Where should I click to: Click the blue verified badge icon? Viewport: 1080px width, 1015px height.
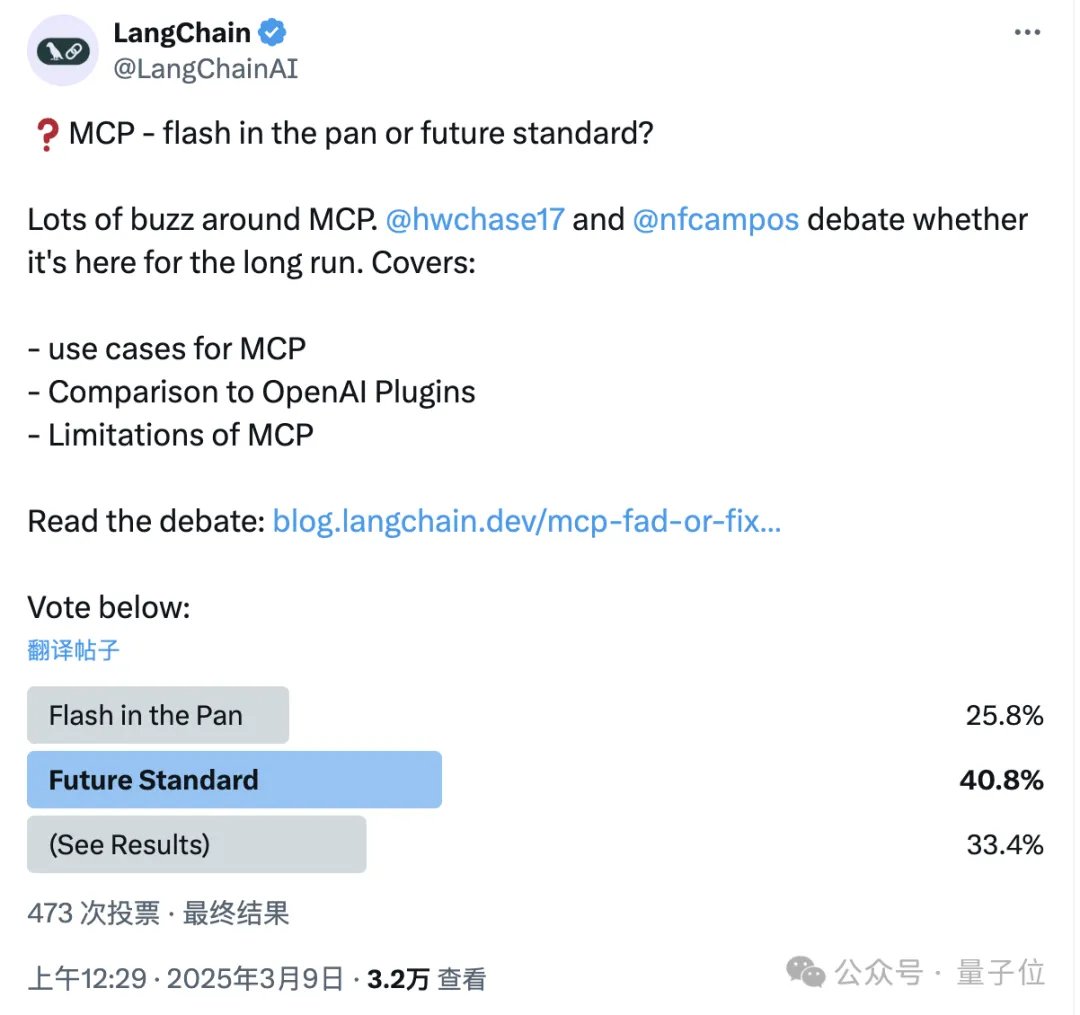(272, 33)
